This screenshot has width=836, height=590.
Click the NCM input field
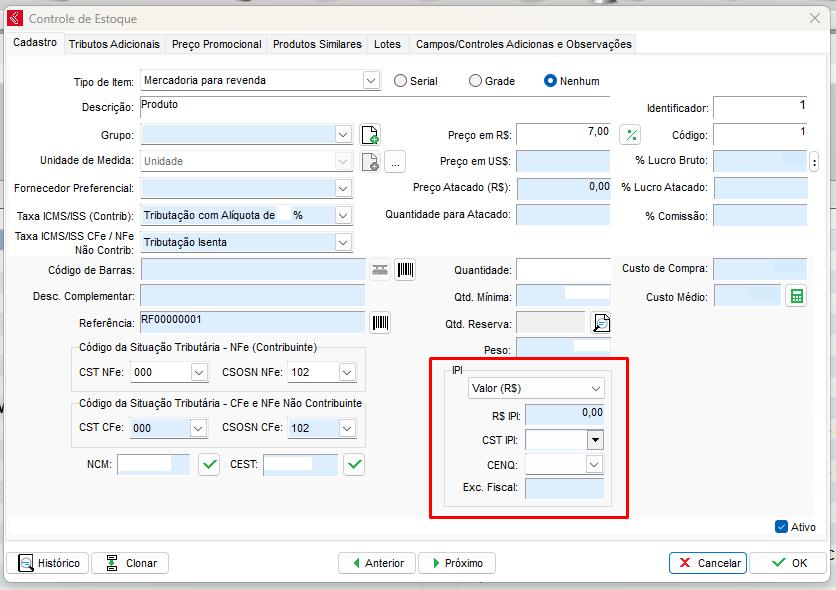154,465
